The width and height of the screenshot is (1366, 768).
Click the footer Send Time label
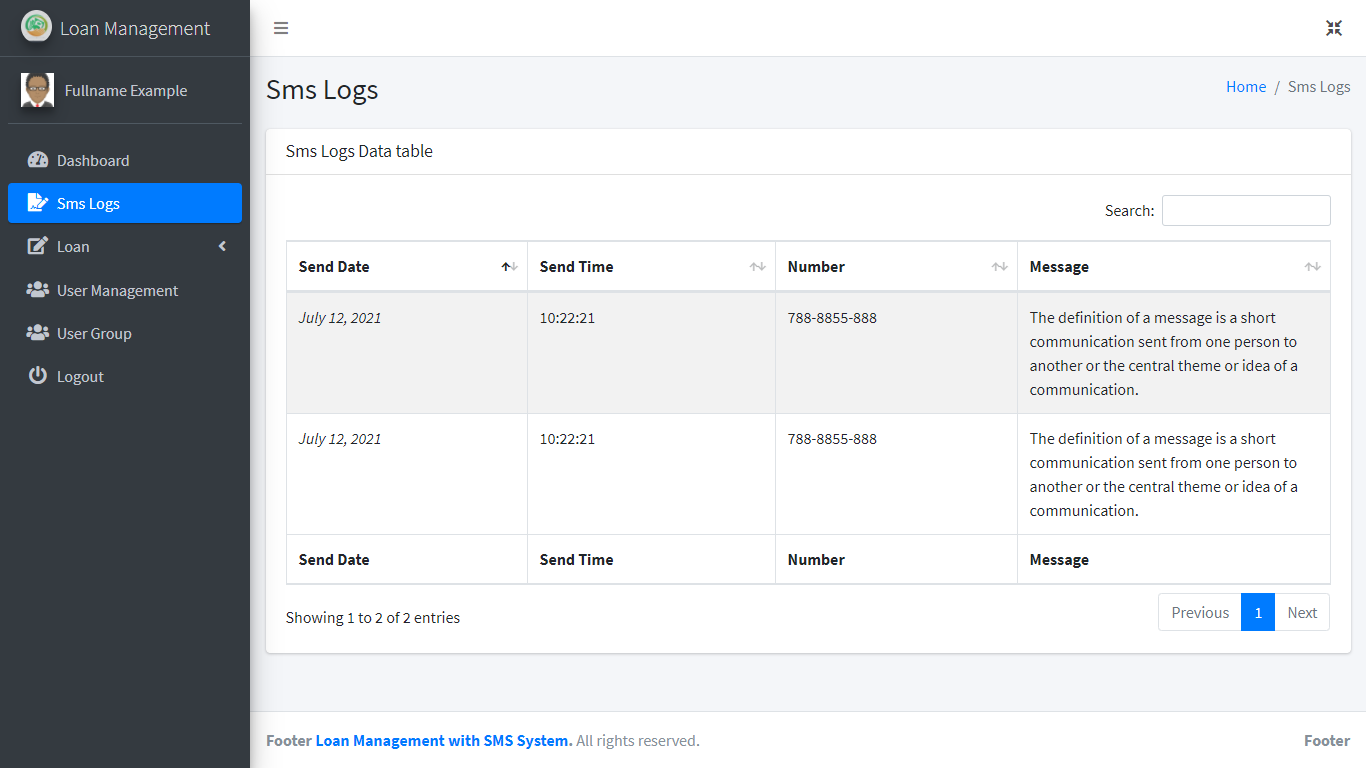(x=577, y=560)
